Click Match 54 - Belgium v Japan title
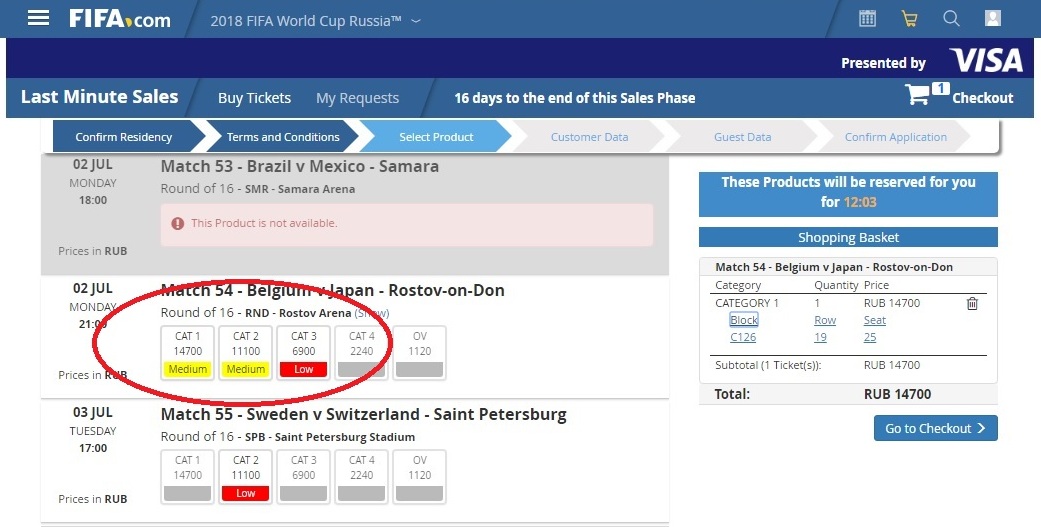 click(x=333, y=290)
